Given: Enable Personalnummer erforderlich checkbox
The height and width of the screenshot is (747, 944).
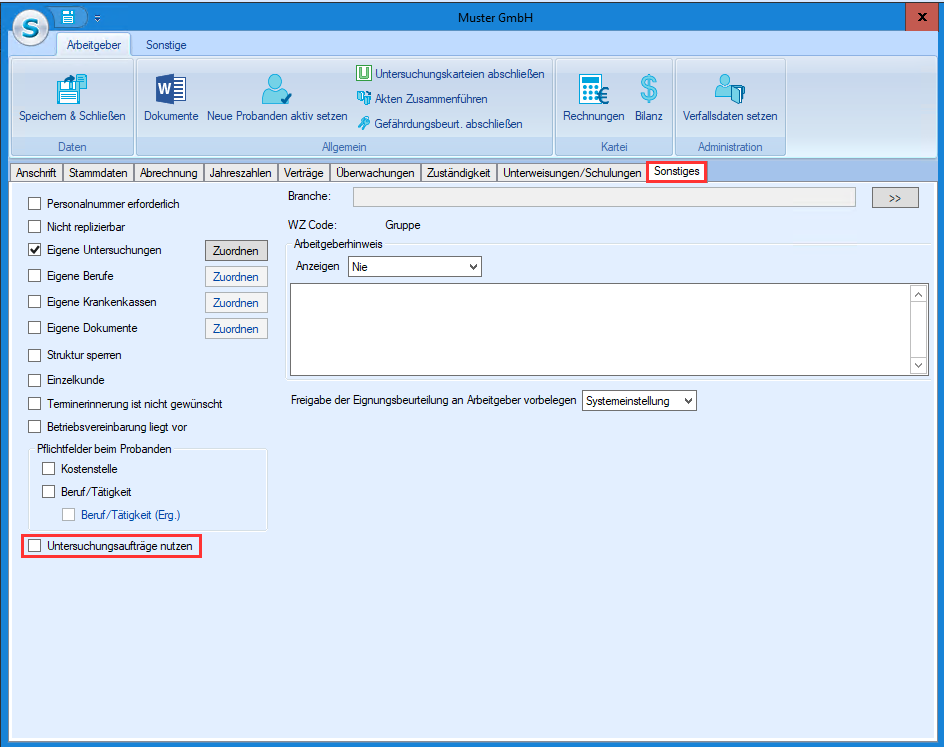Looking at the screenshot, I should (34, 203).
